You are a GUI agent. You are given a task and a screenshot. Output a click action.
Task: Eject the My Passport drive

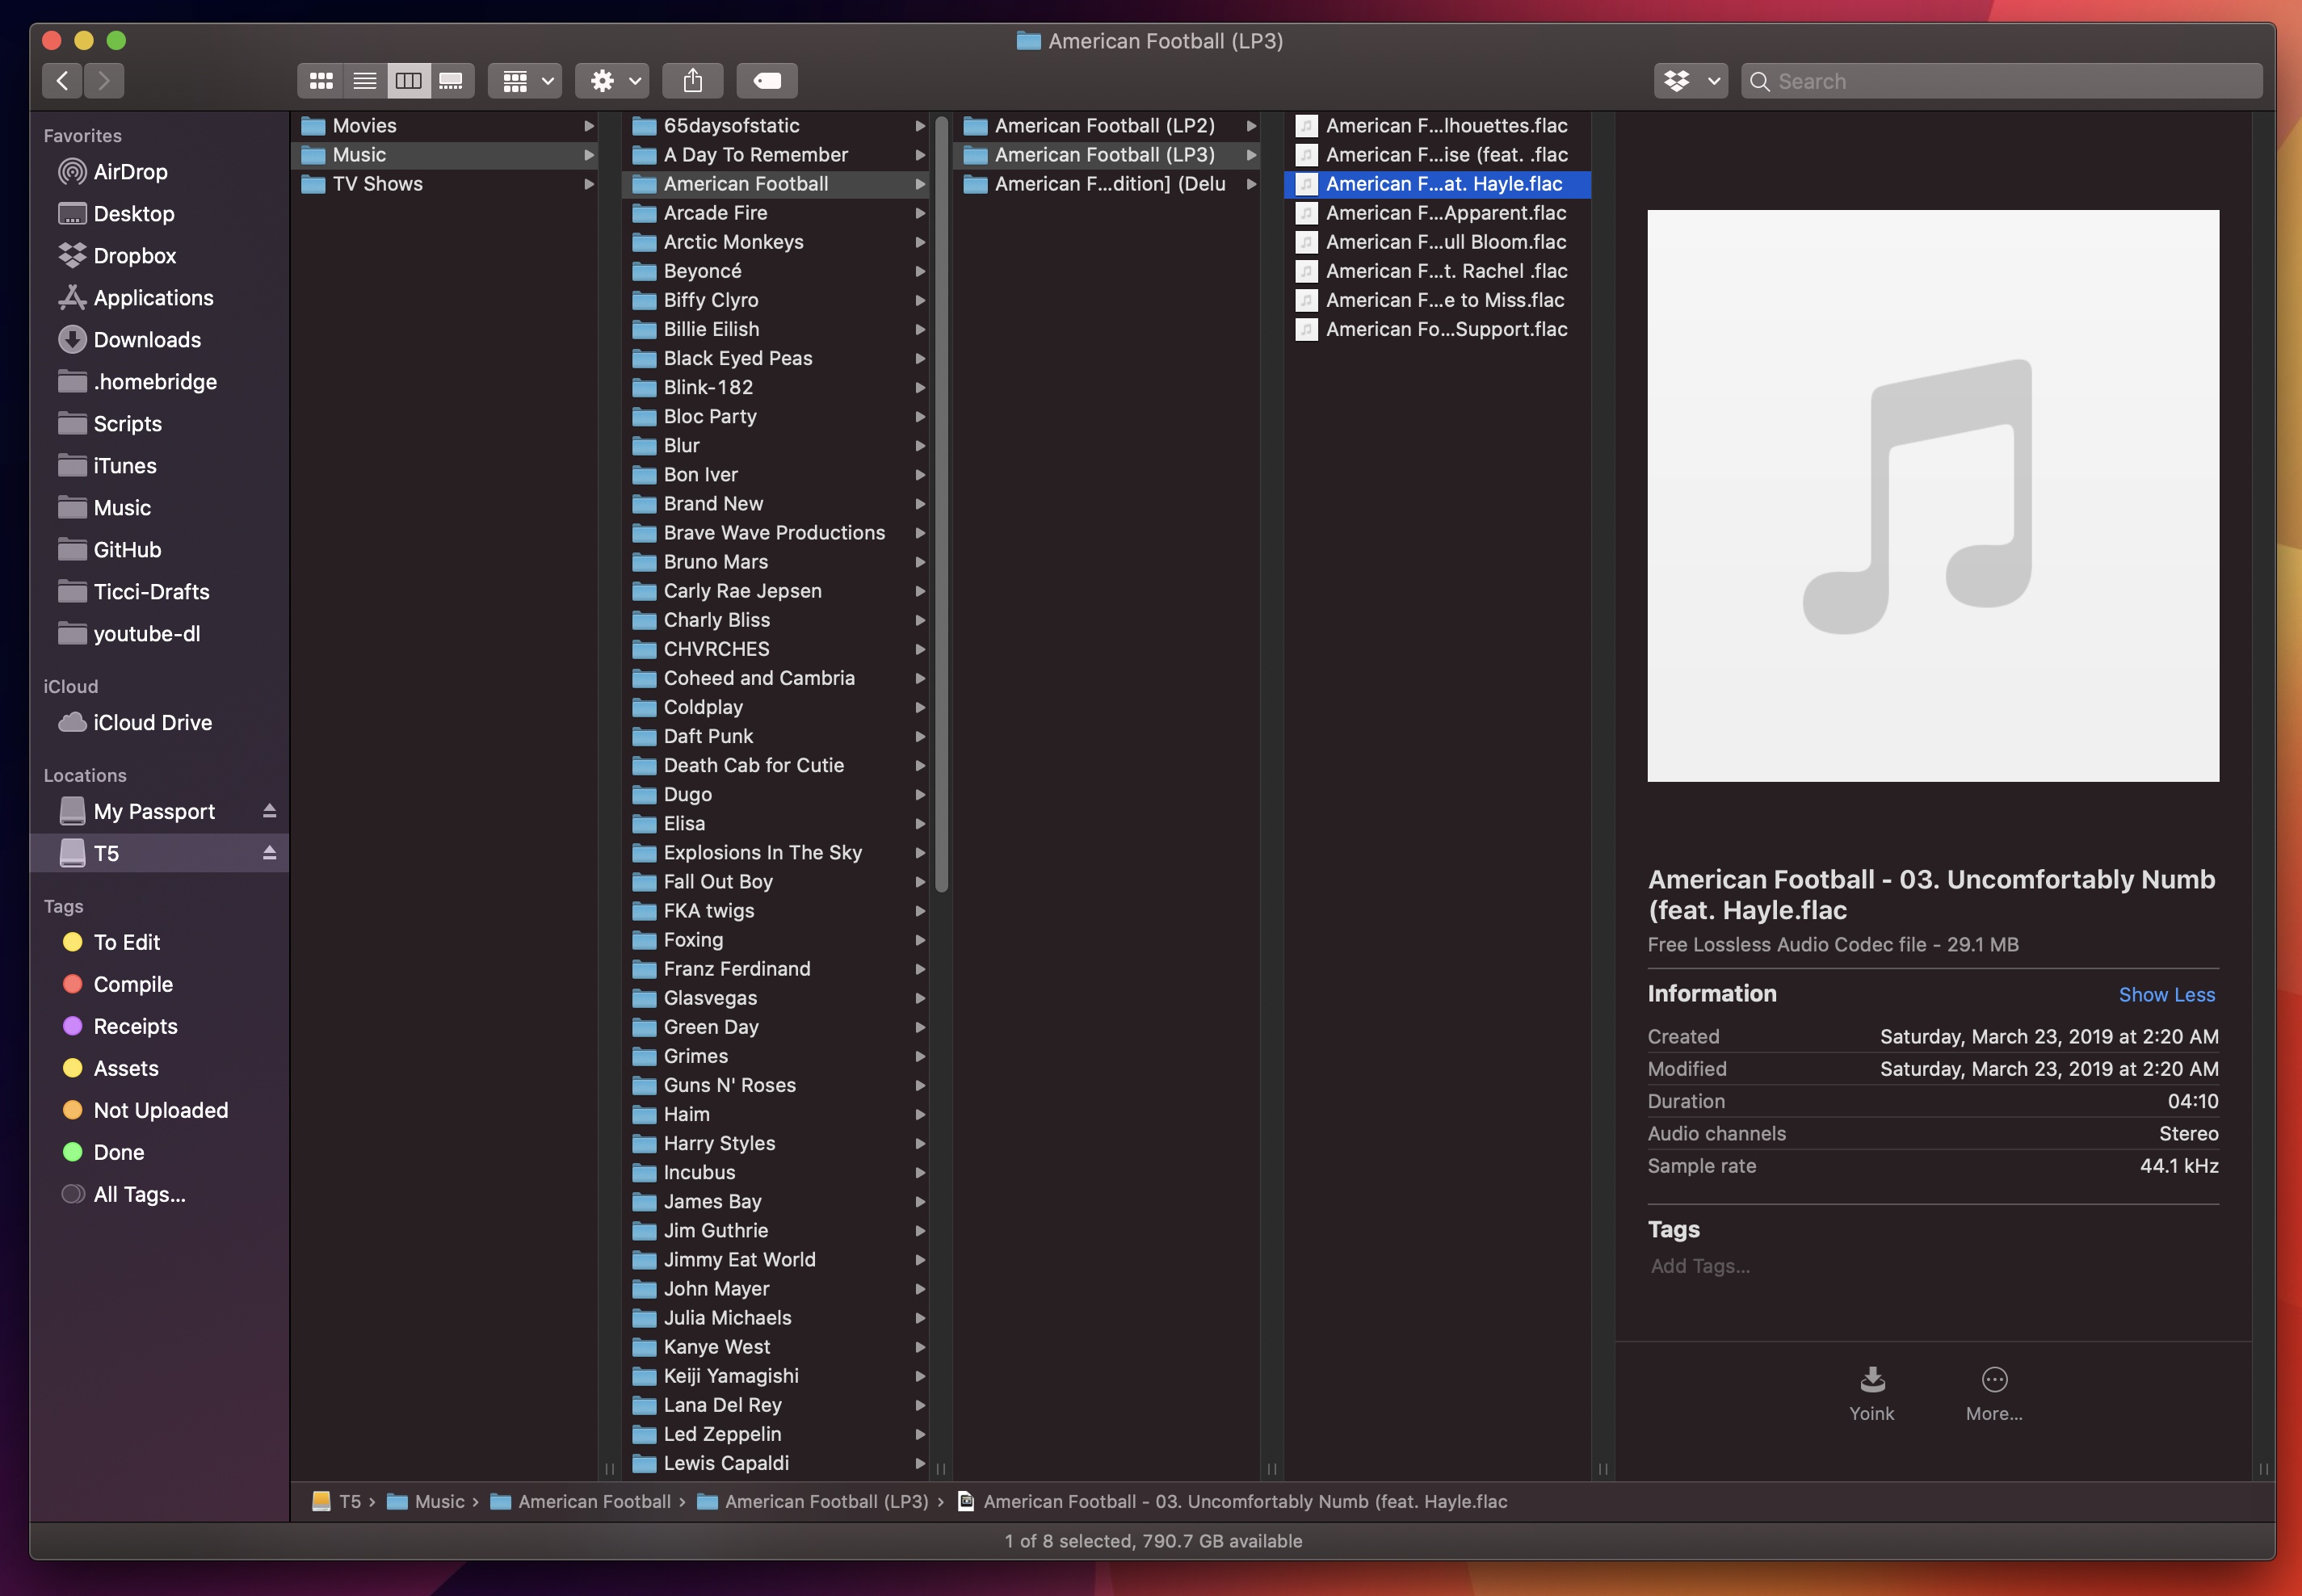269,811
